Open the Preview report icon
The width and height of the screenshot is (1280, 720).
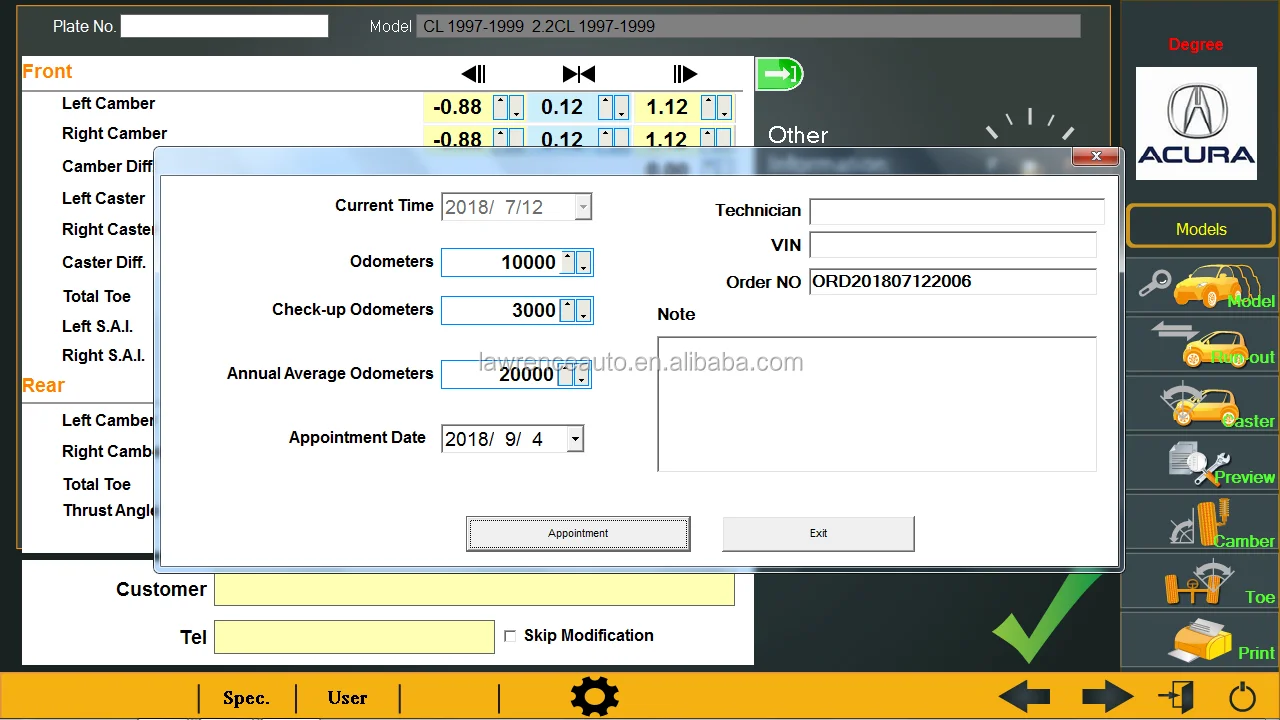coord(1201,465)
